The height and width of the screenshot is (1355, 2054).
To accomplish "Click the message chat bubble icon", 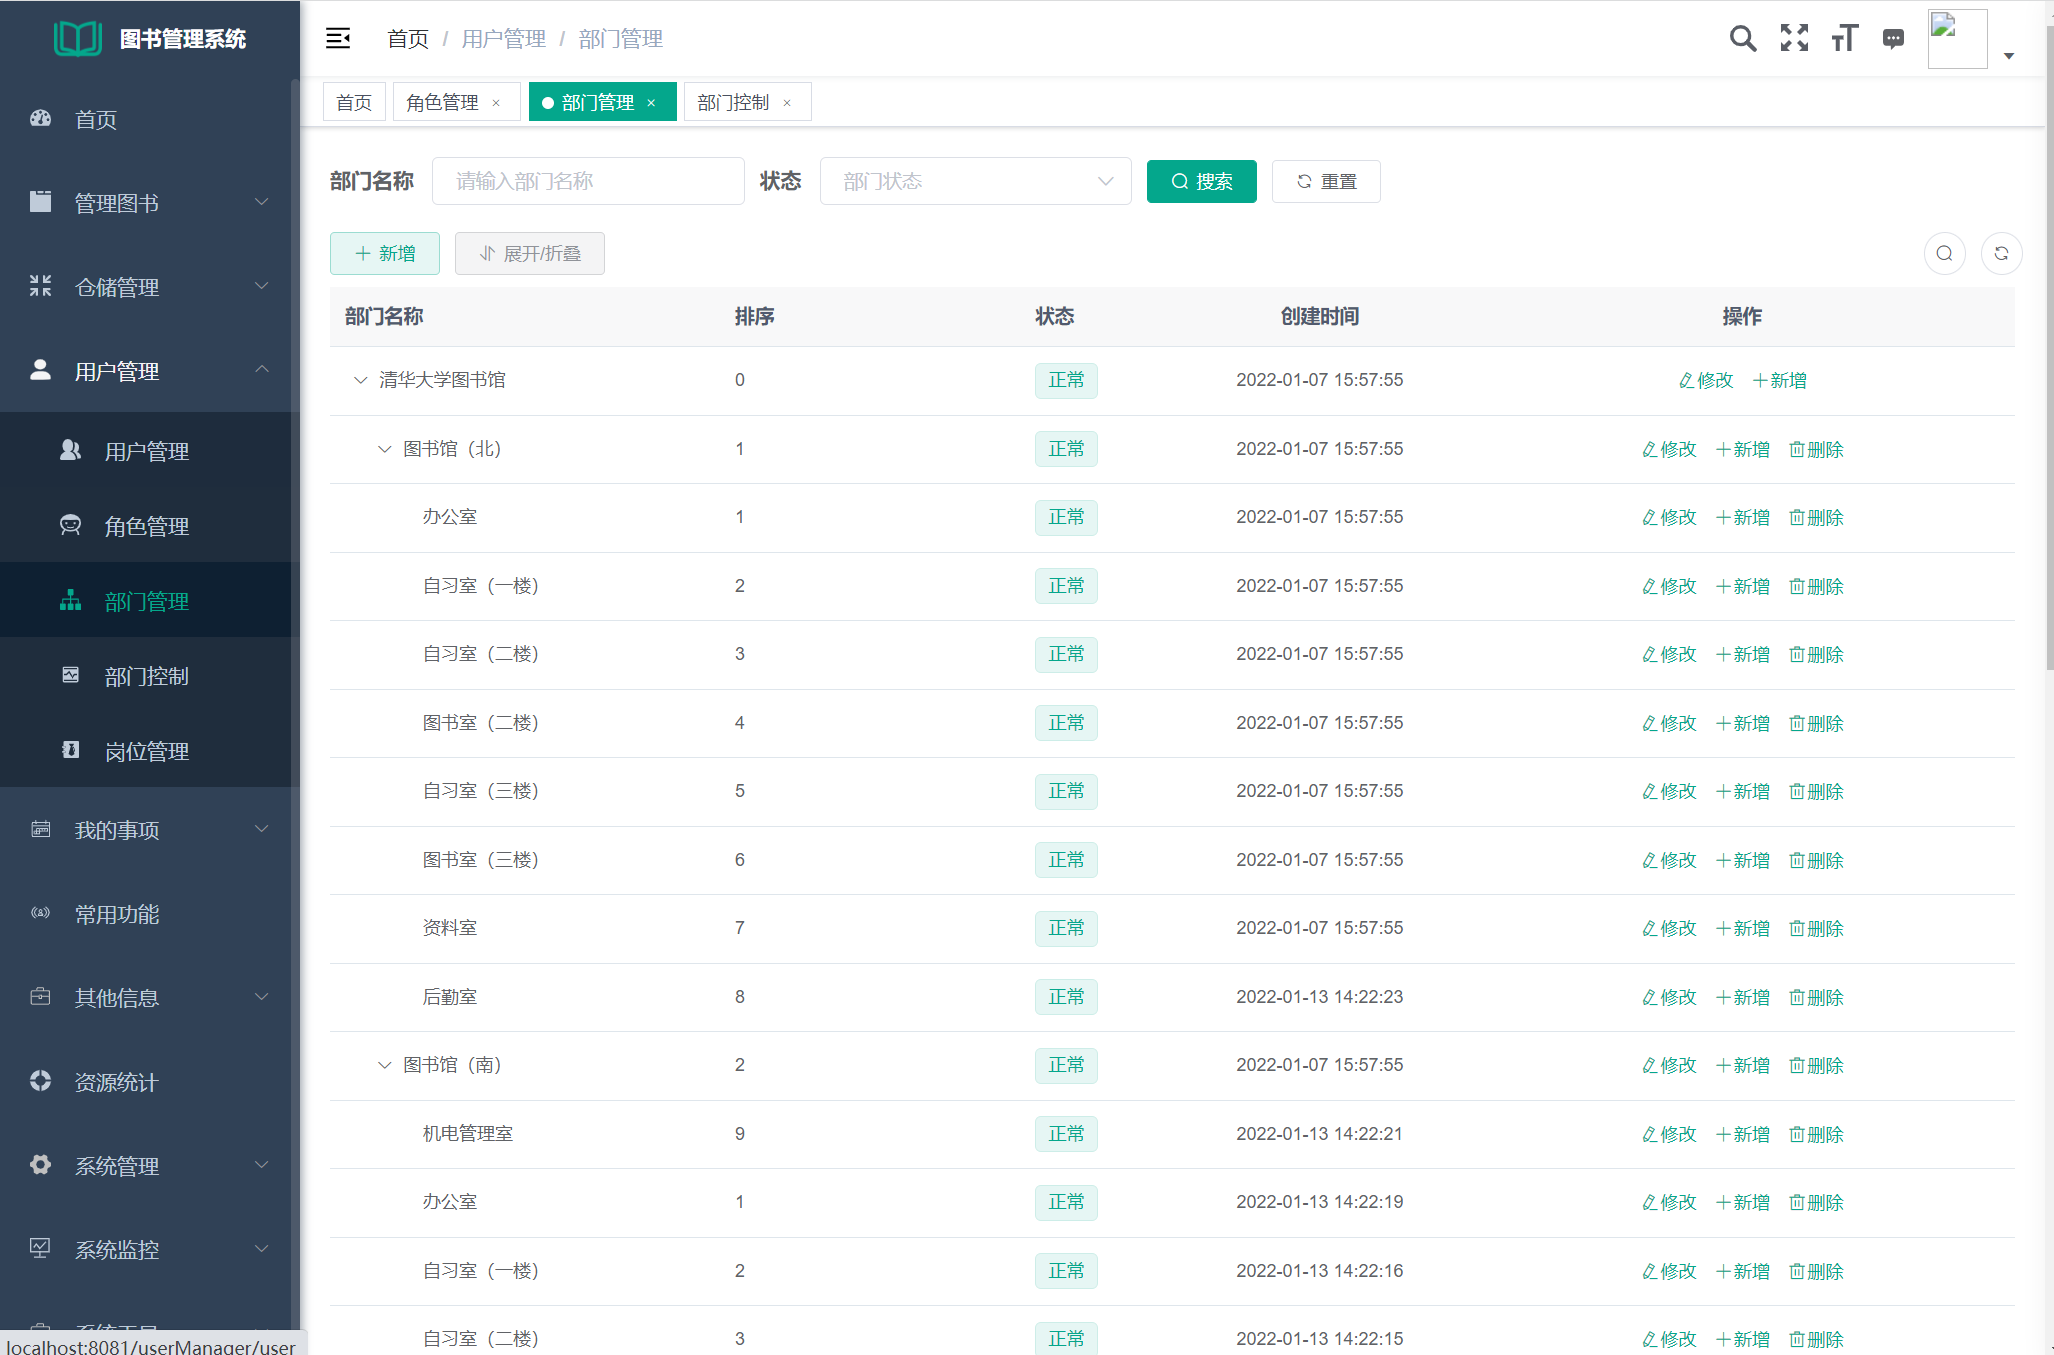I will 1893,39.
